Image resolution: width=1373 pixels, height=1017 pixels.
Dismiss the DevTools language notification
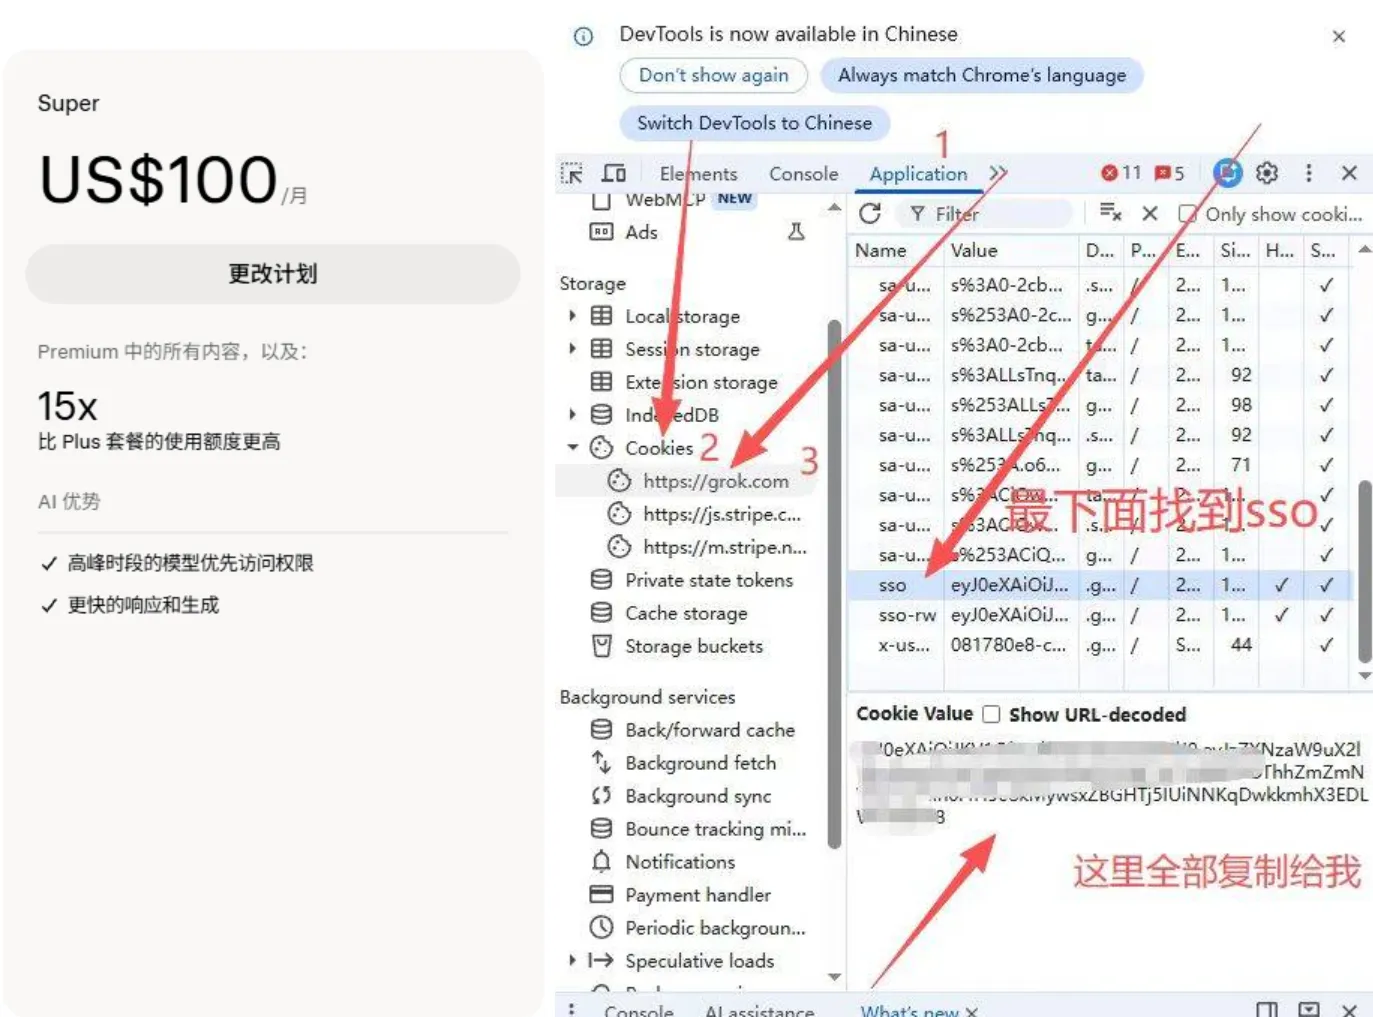[x=1339, y=36]
